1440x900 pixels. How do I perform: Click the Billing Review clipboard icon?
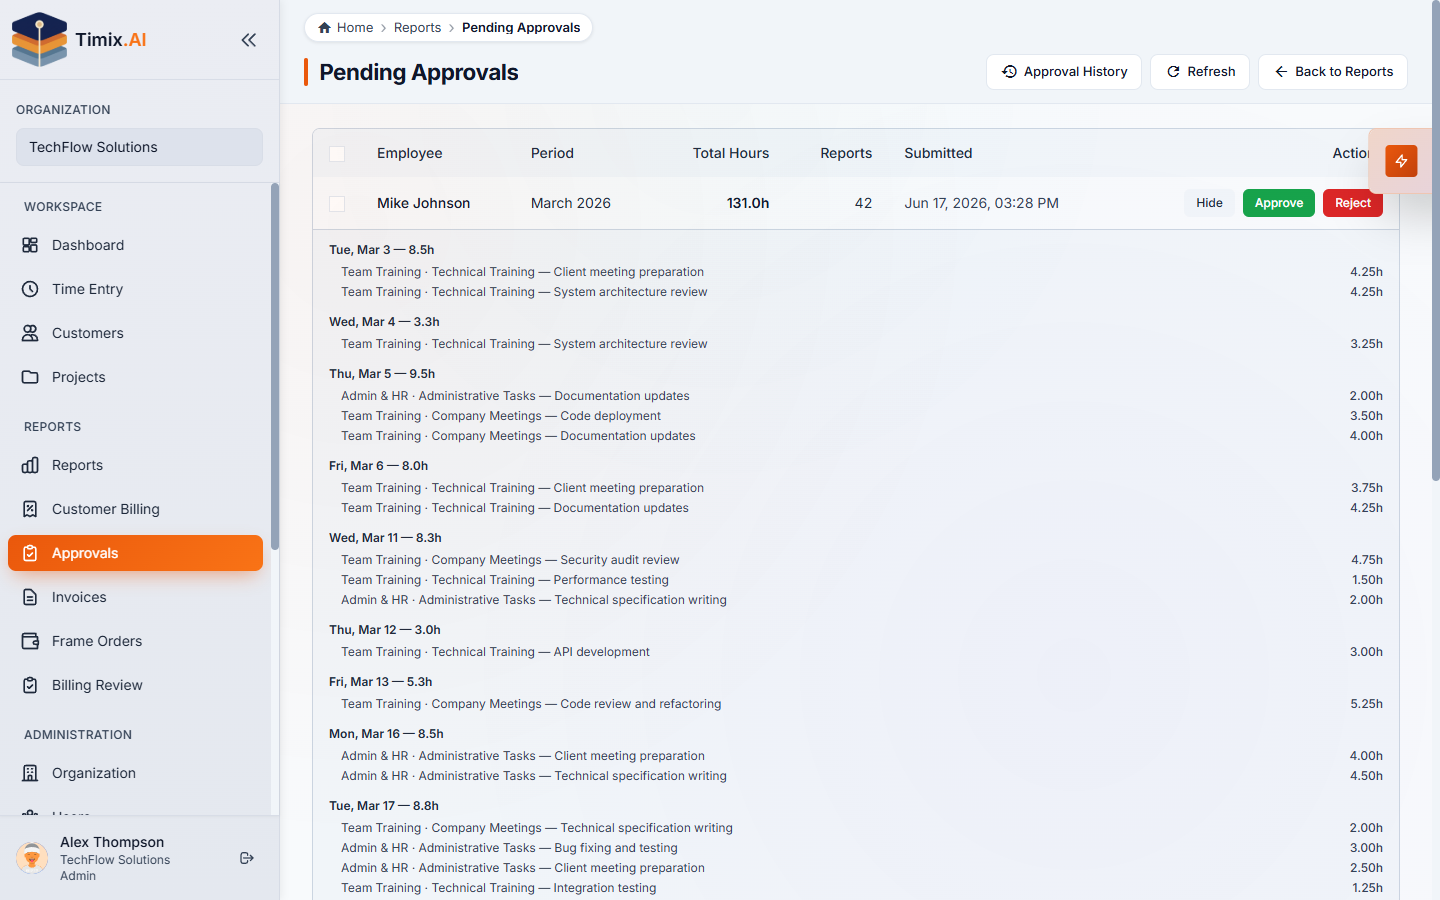pyautogui.click(x=30, y=685)
